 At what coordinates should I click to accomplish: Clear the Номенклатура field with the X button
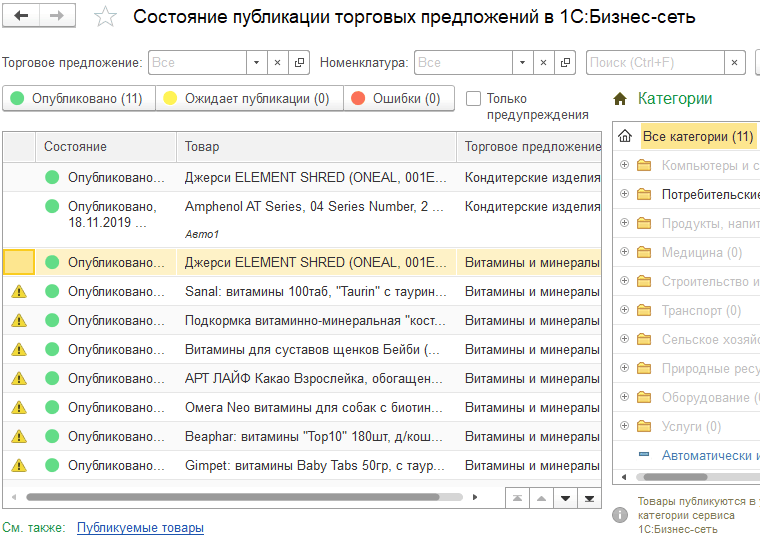545,63
